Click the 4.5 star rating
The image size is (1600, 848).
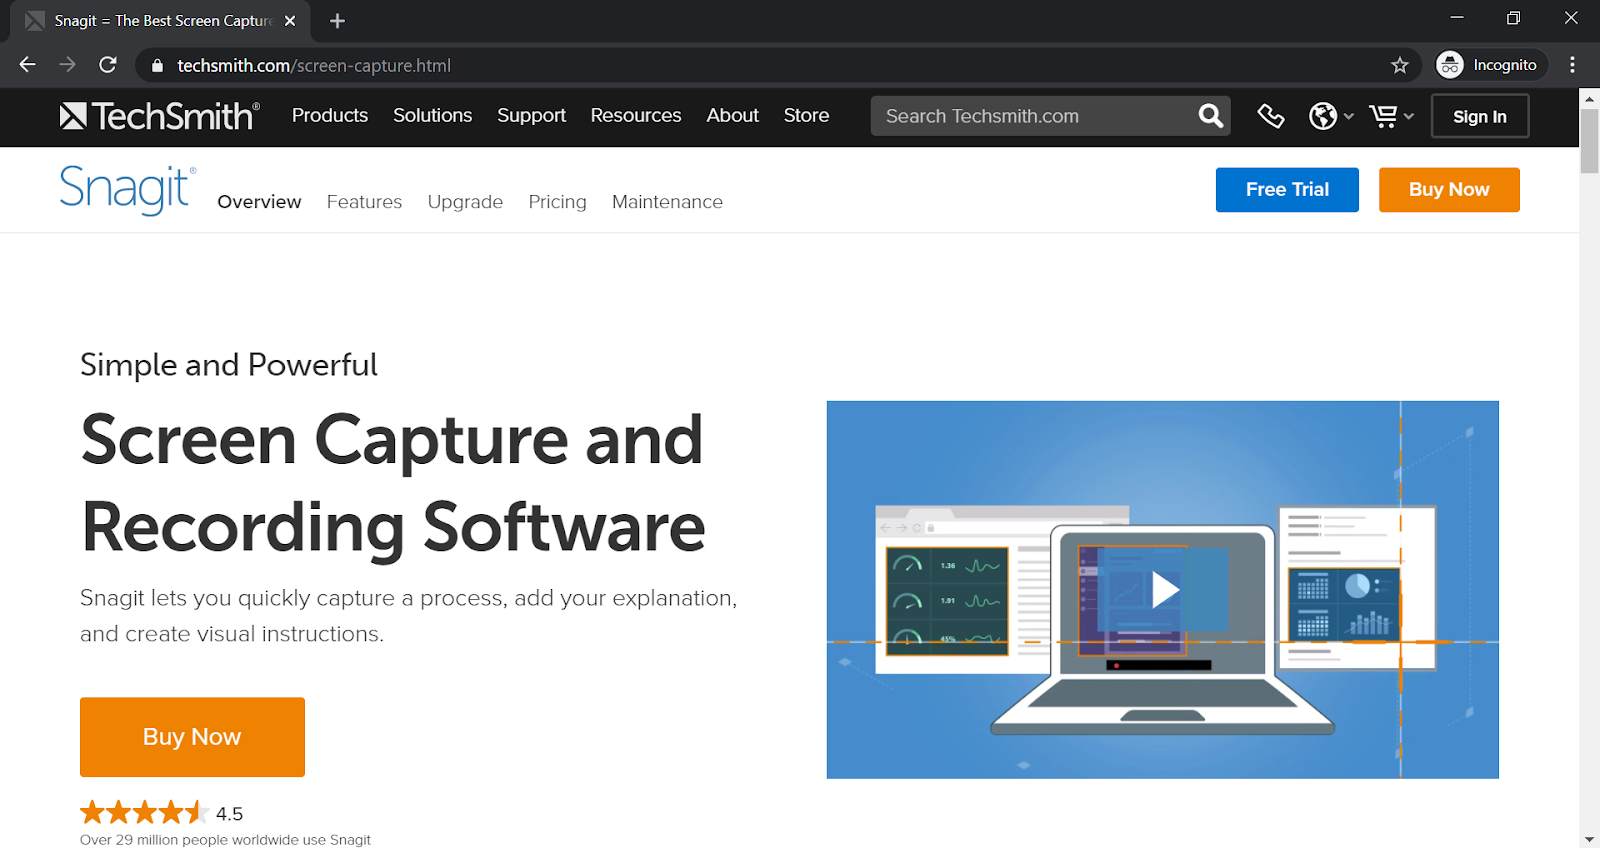[161, 813]
